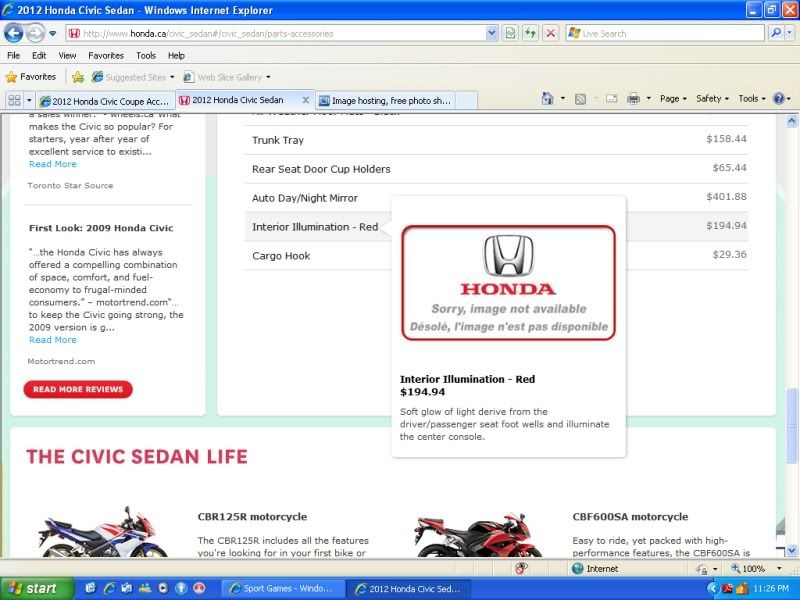This screenshot has height=600, width=800.
Task: Stop loading with the red X icon
Action: click(551, 33)
